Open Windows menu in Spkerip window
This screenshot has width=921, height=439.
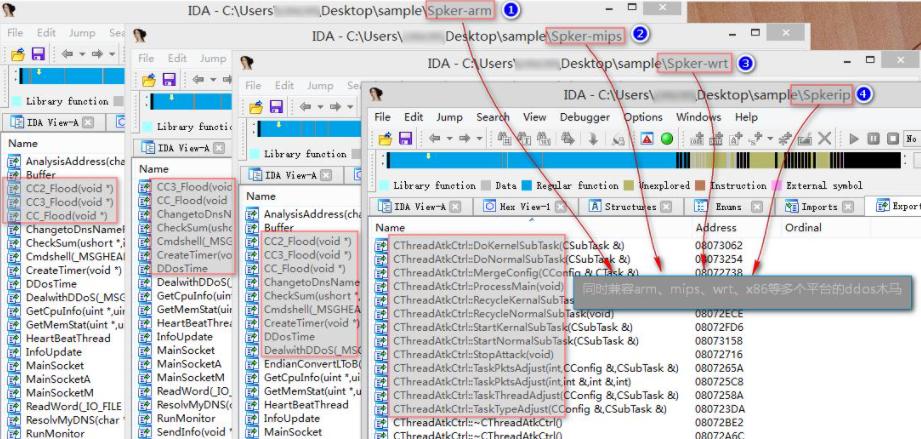point(698,117)
